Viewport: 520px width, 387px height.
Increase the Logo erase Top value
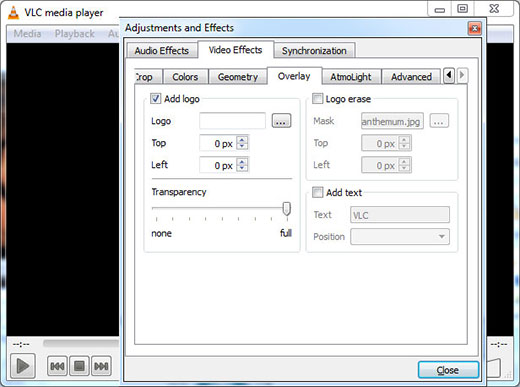tap(404, 140)
